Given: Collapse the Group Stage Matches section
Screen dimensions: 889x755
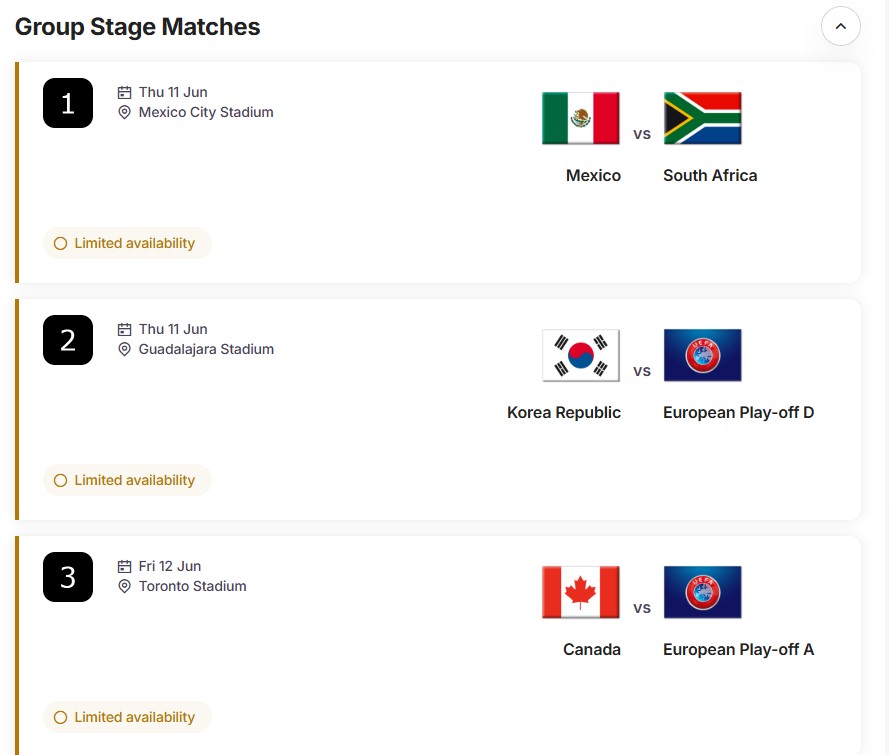Looking at the screenshot, I should 840,27.
